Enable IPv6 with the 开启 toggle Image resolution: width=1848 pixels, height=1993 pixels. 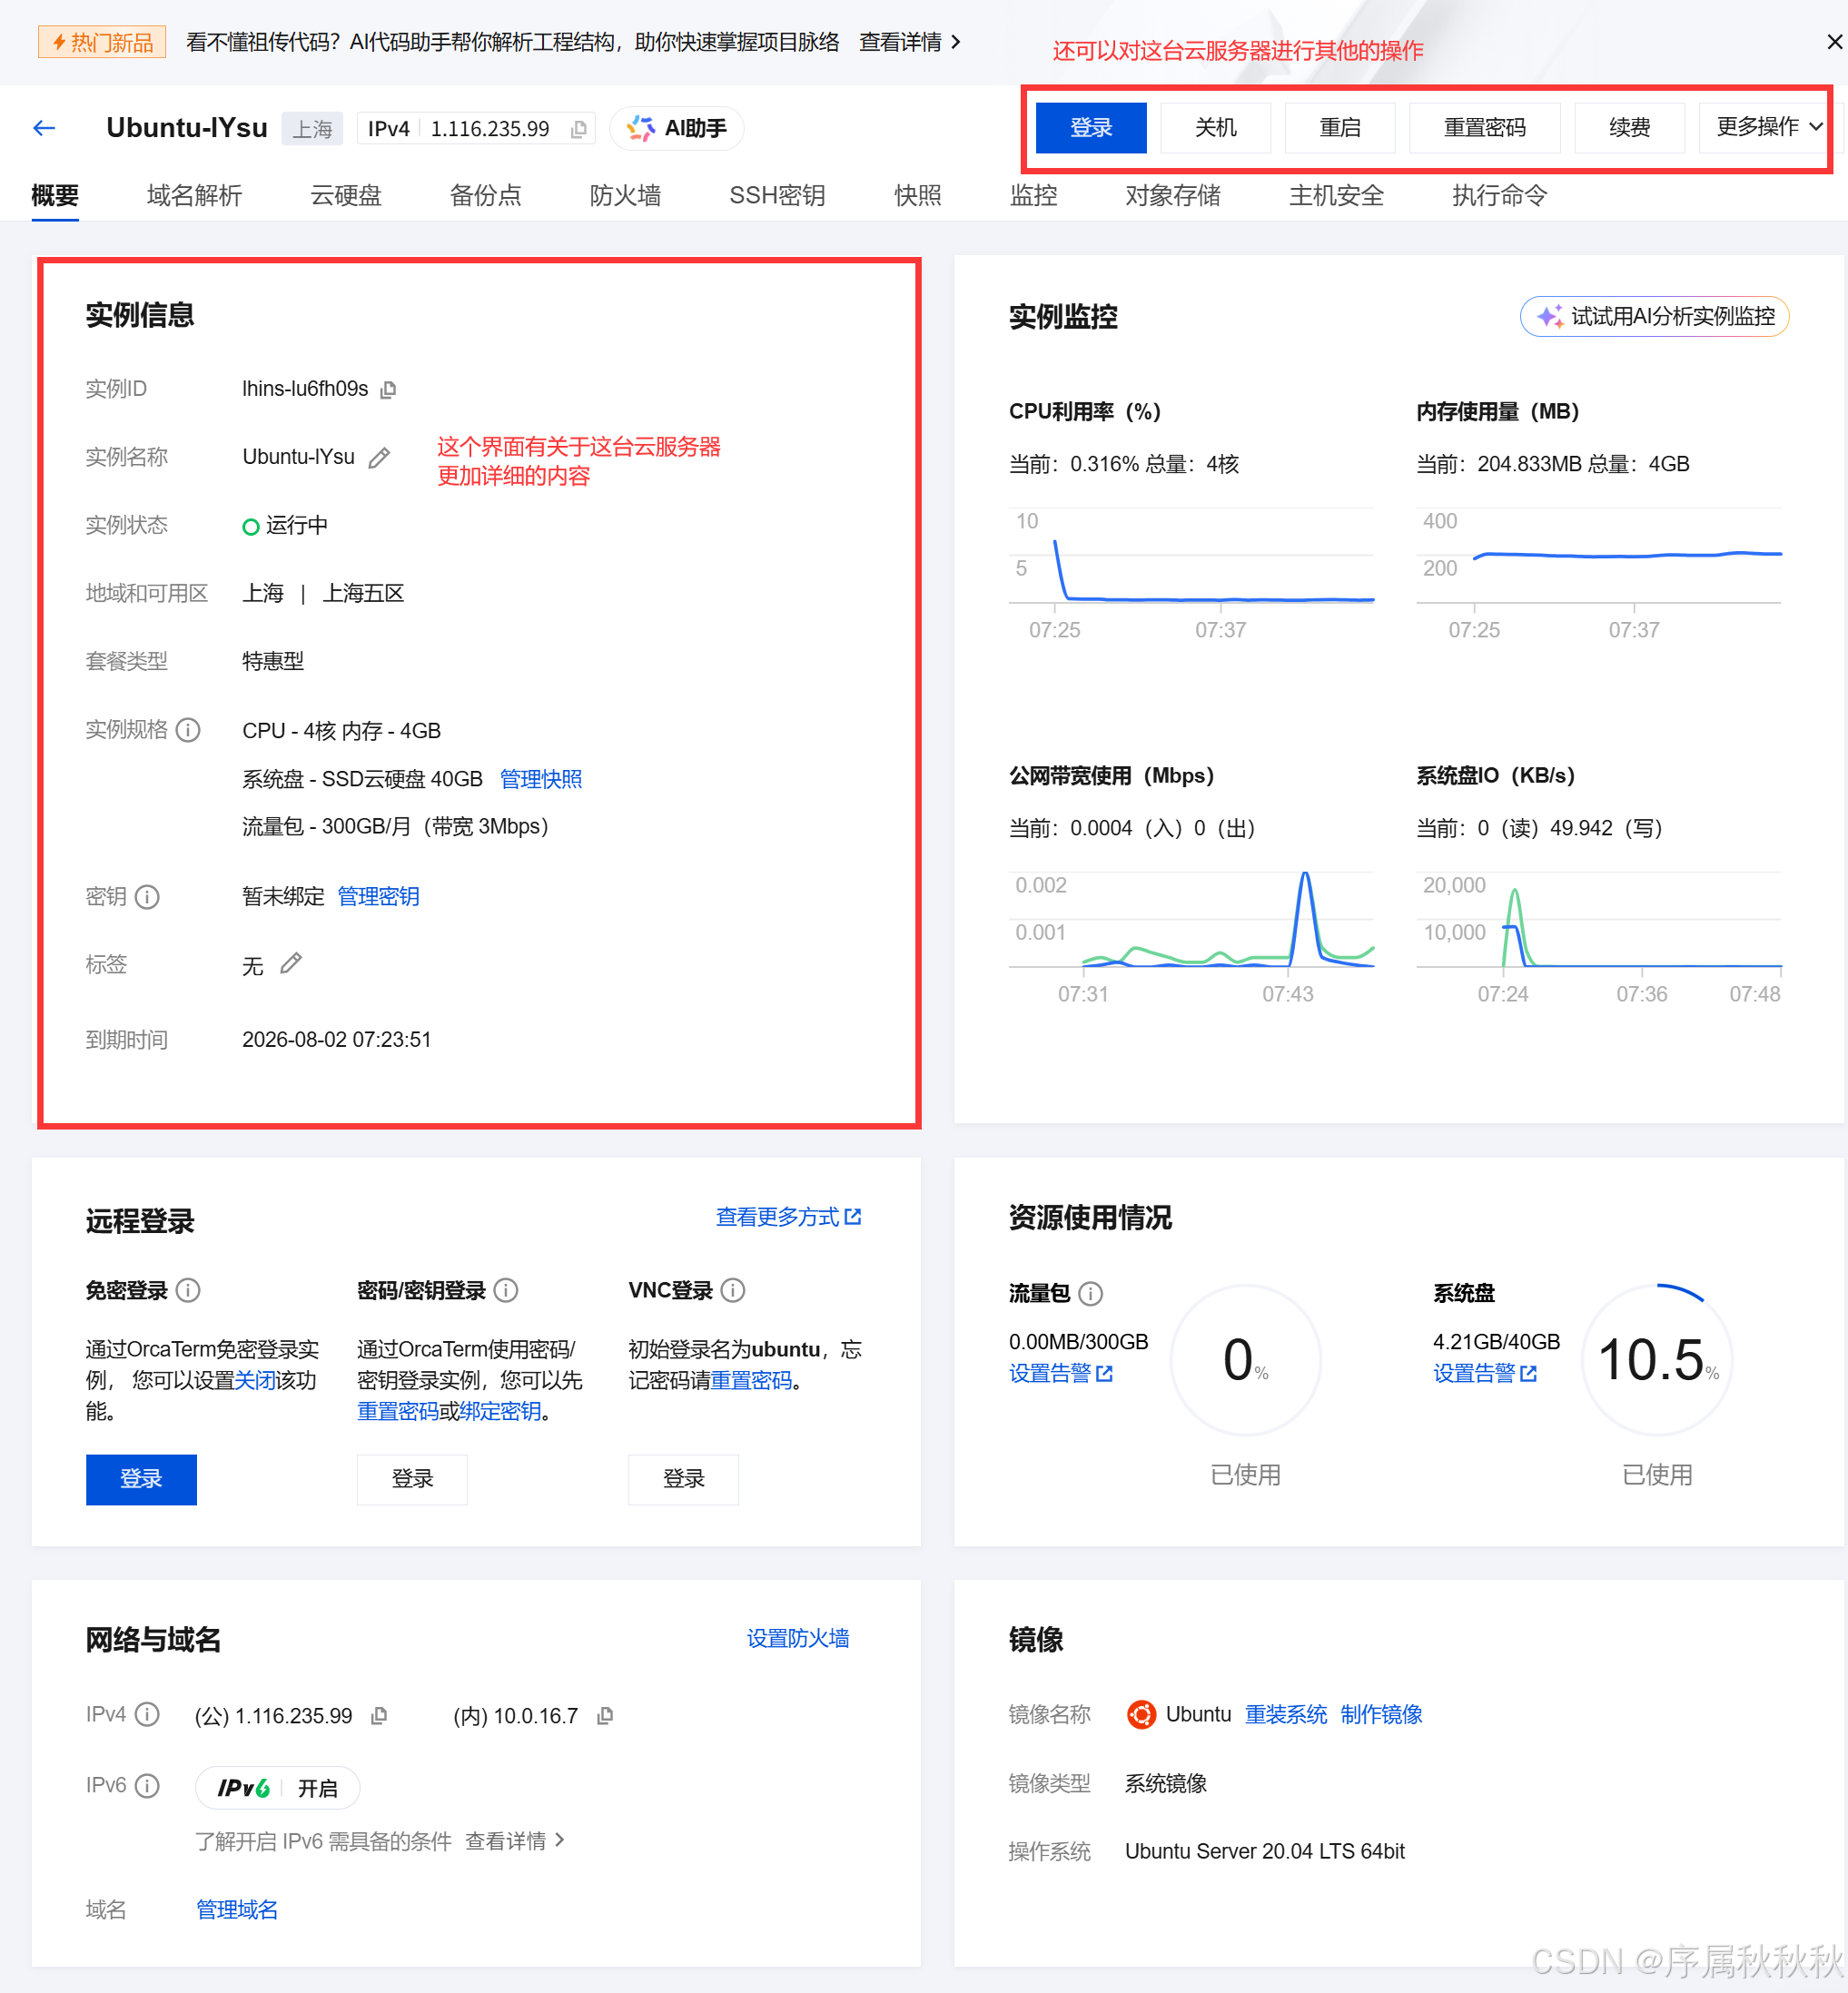pos(317,1788)
